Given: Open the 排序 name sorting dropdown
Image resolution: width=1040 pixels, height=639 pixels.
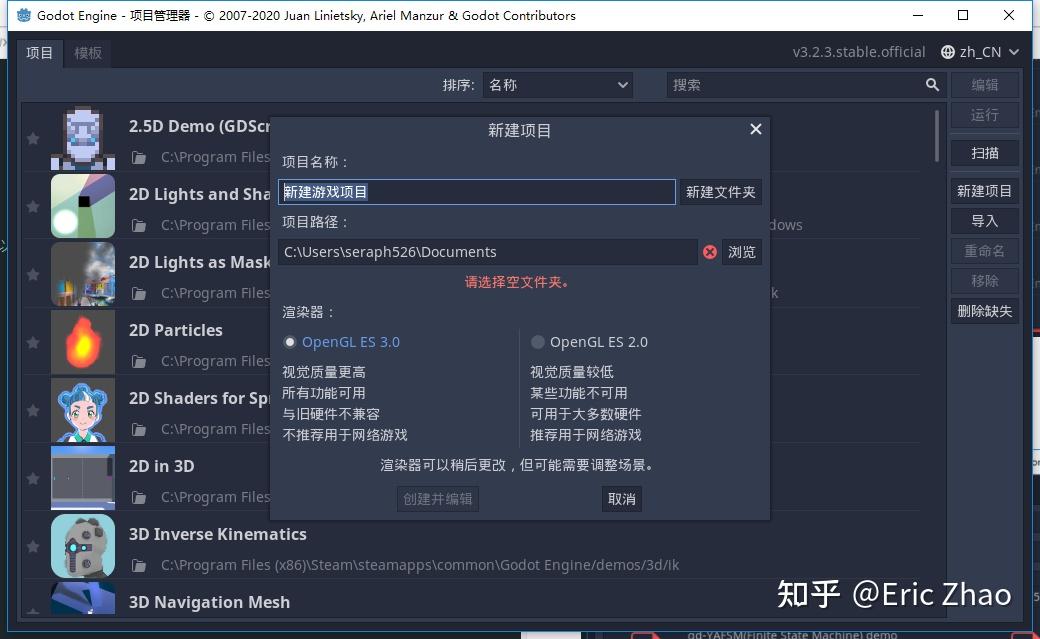Looking at the screenshot, I should (x=557, y=85).
